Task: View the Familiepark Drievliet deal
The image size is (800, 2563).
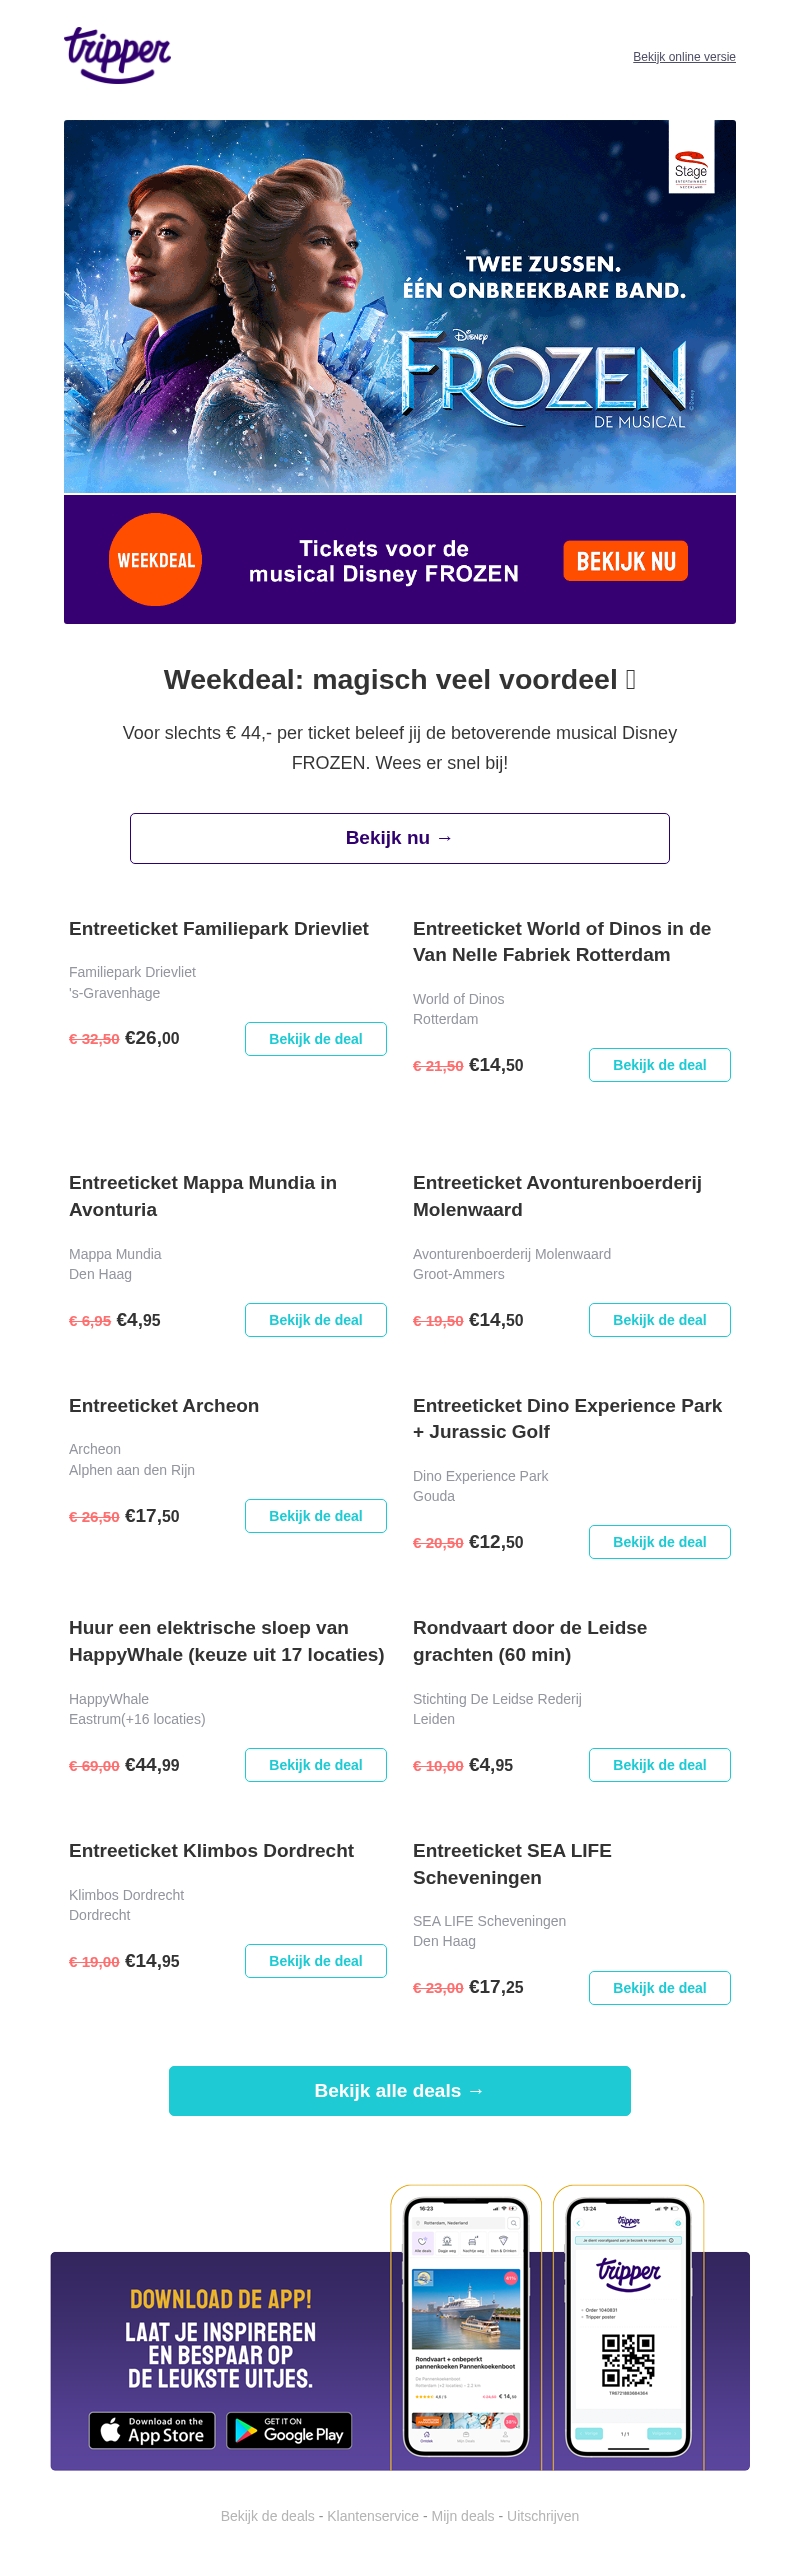Action: coord(316,1039)
